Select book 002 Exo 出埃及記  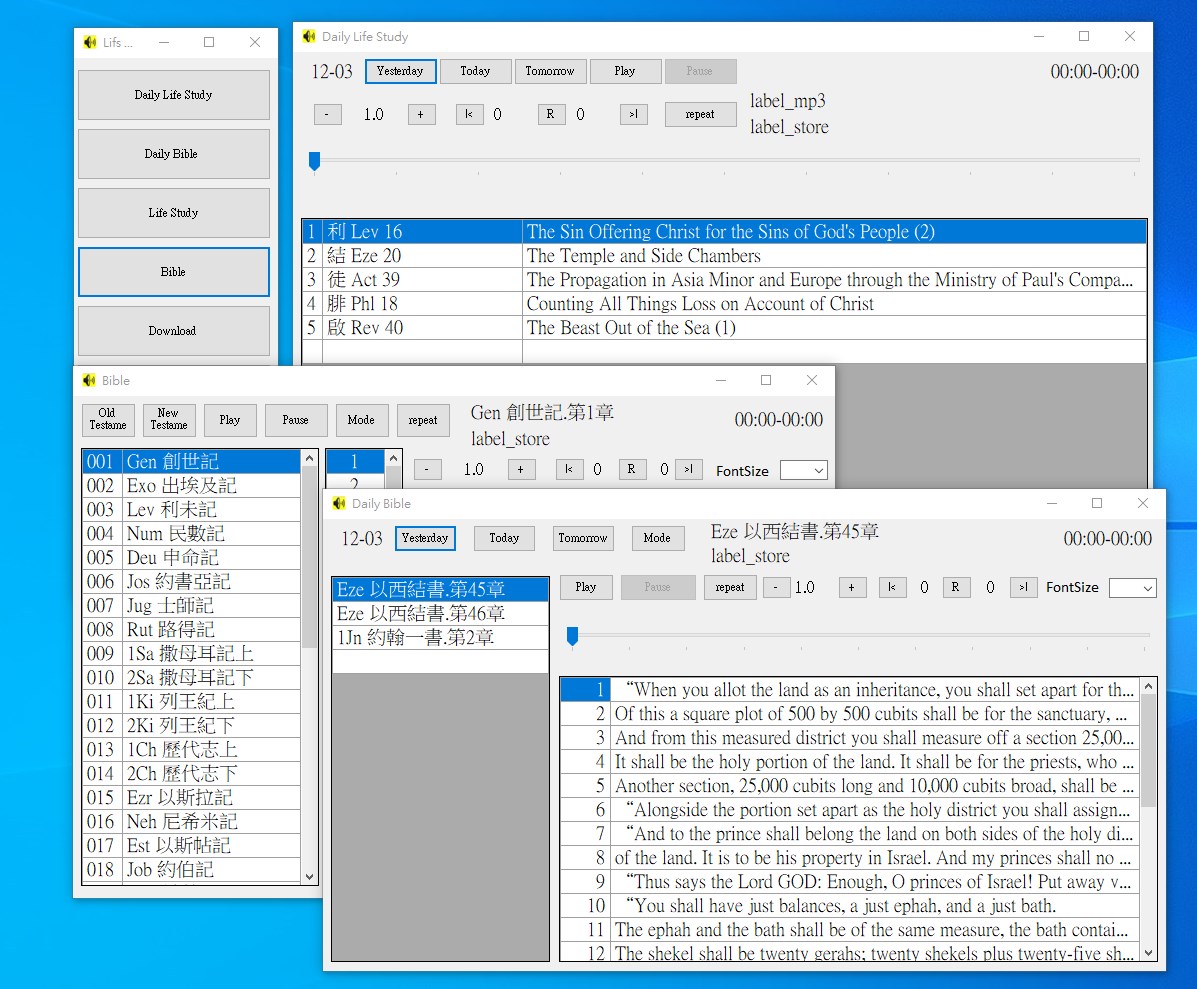tap(191, 485)
